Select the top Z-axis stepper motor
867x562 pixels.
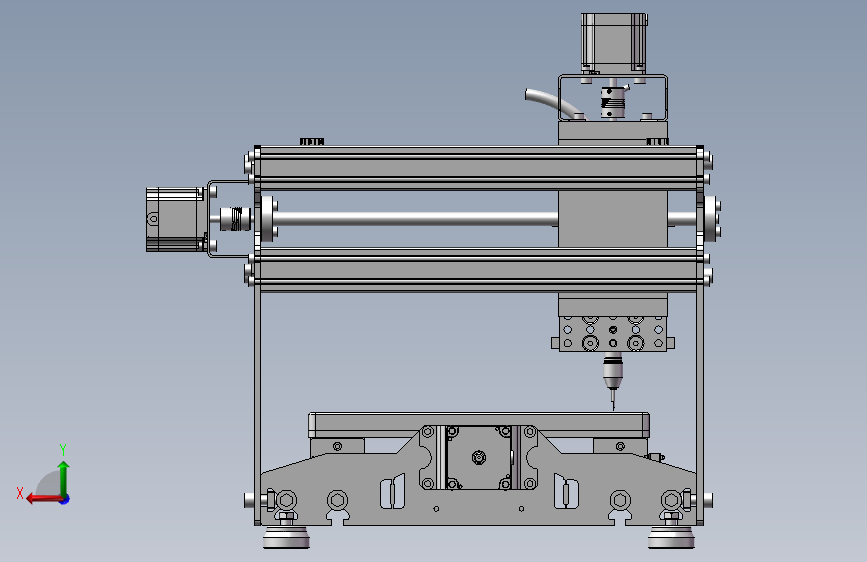614,43
